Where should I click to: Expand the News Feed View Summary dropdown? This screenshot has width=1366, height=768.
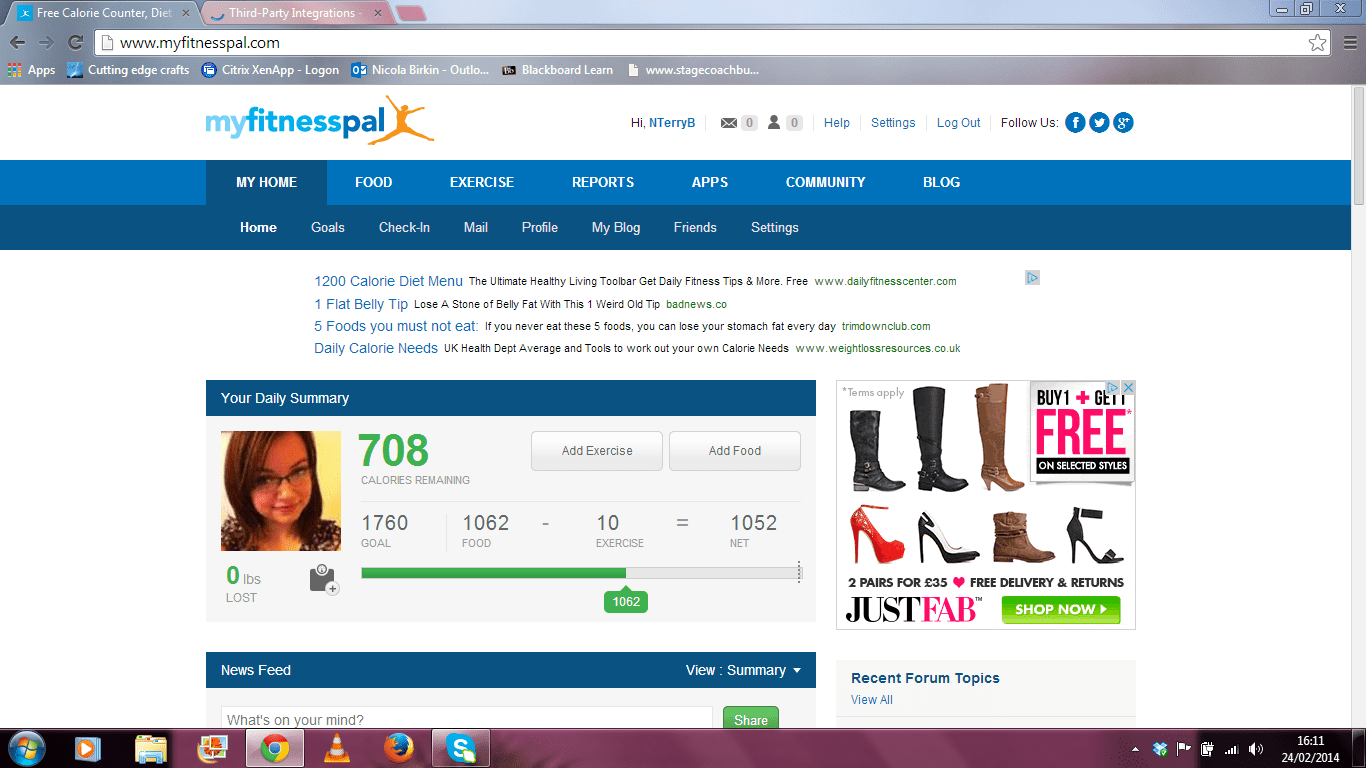pos(743,670)
